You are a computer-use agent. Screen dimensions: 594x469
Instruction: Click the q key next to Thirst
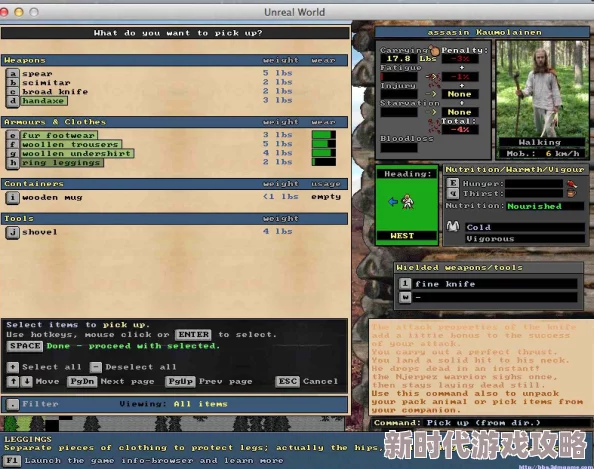(x=453, y=194)
